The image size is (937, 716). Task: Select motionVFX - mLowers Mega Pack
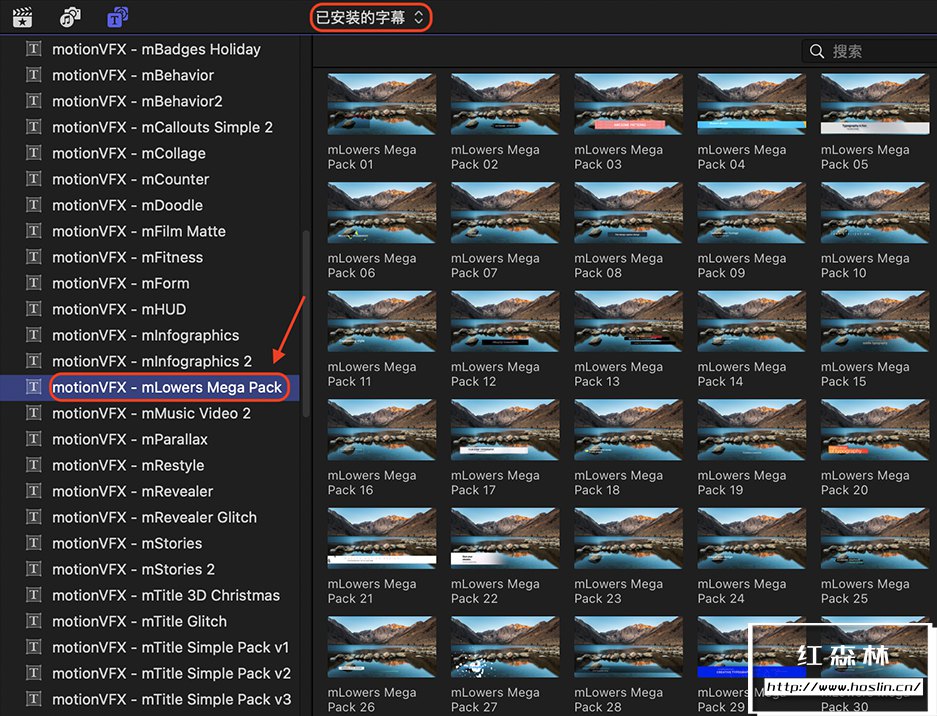click(x=149, y=387)
